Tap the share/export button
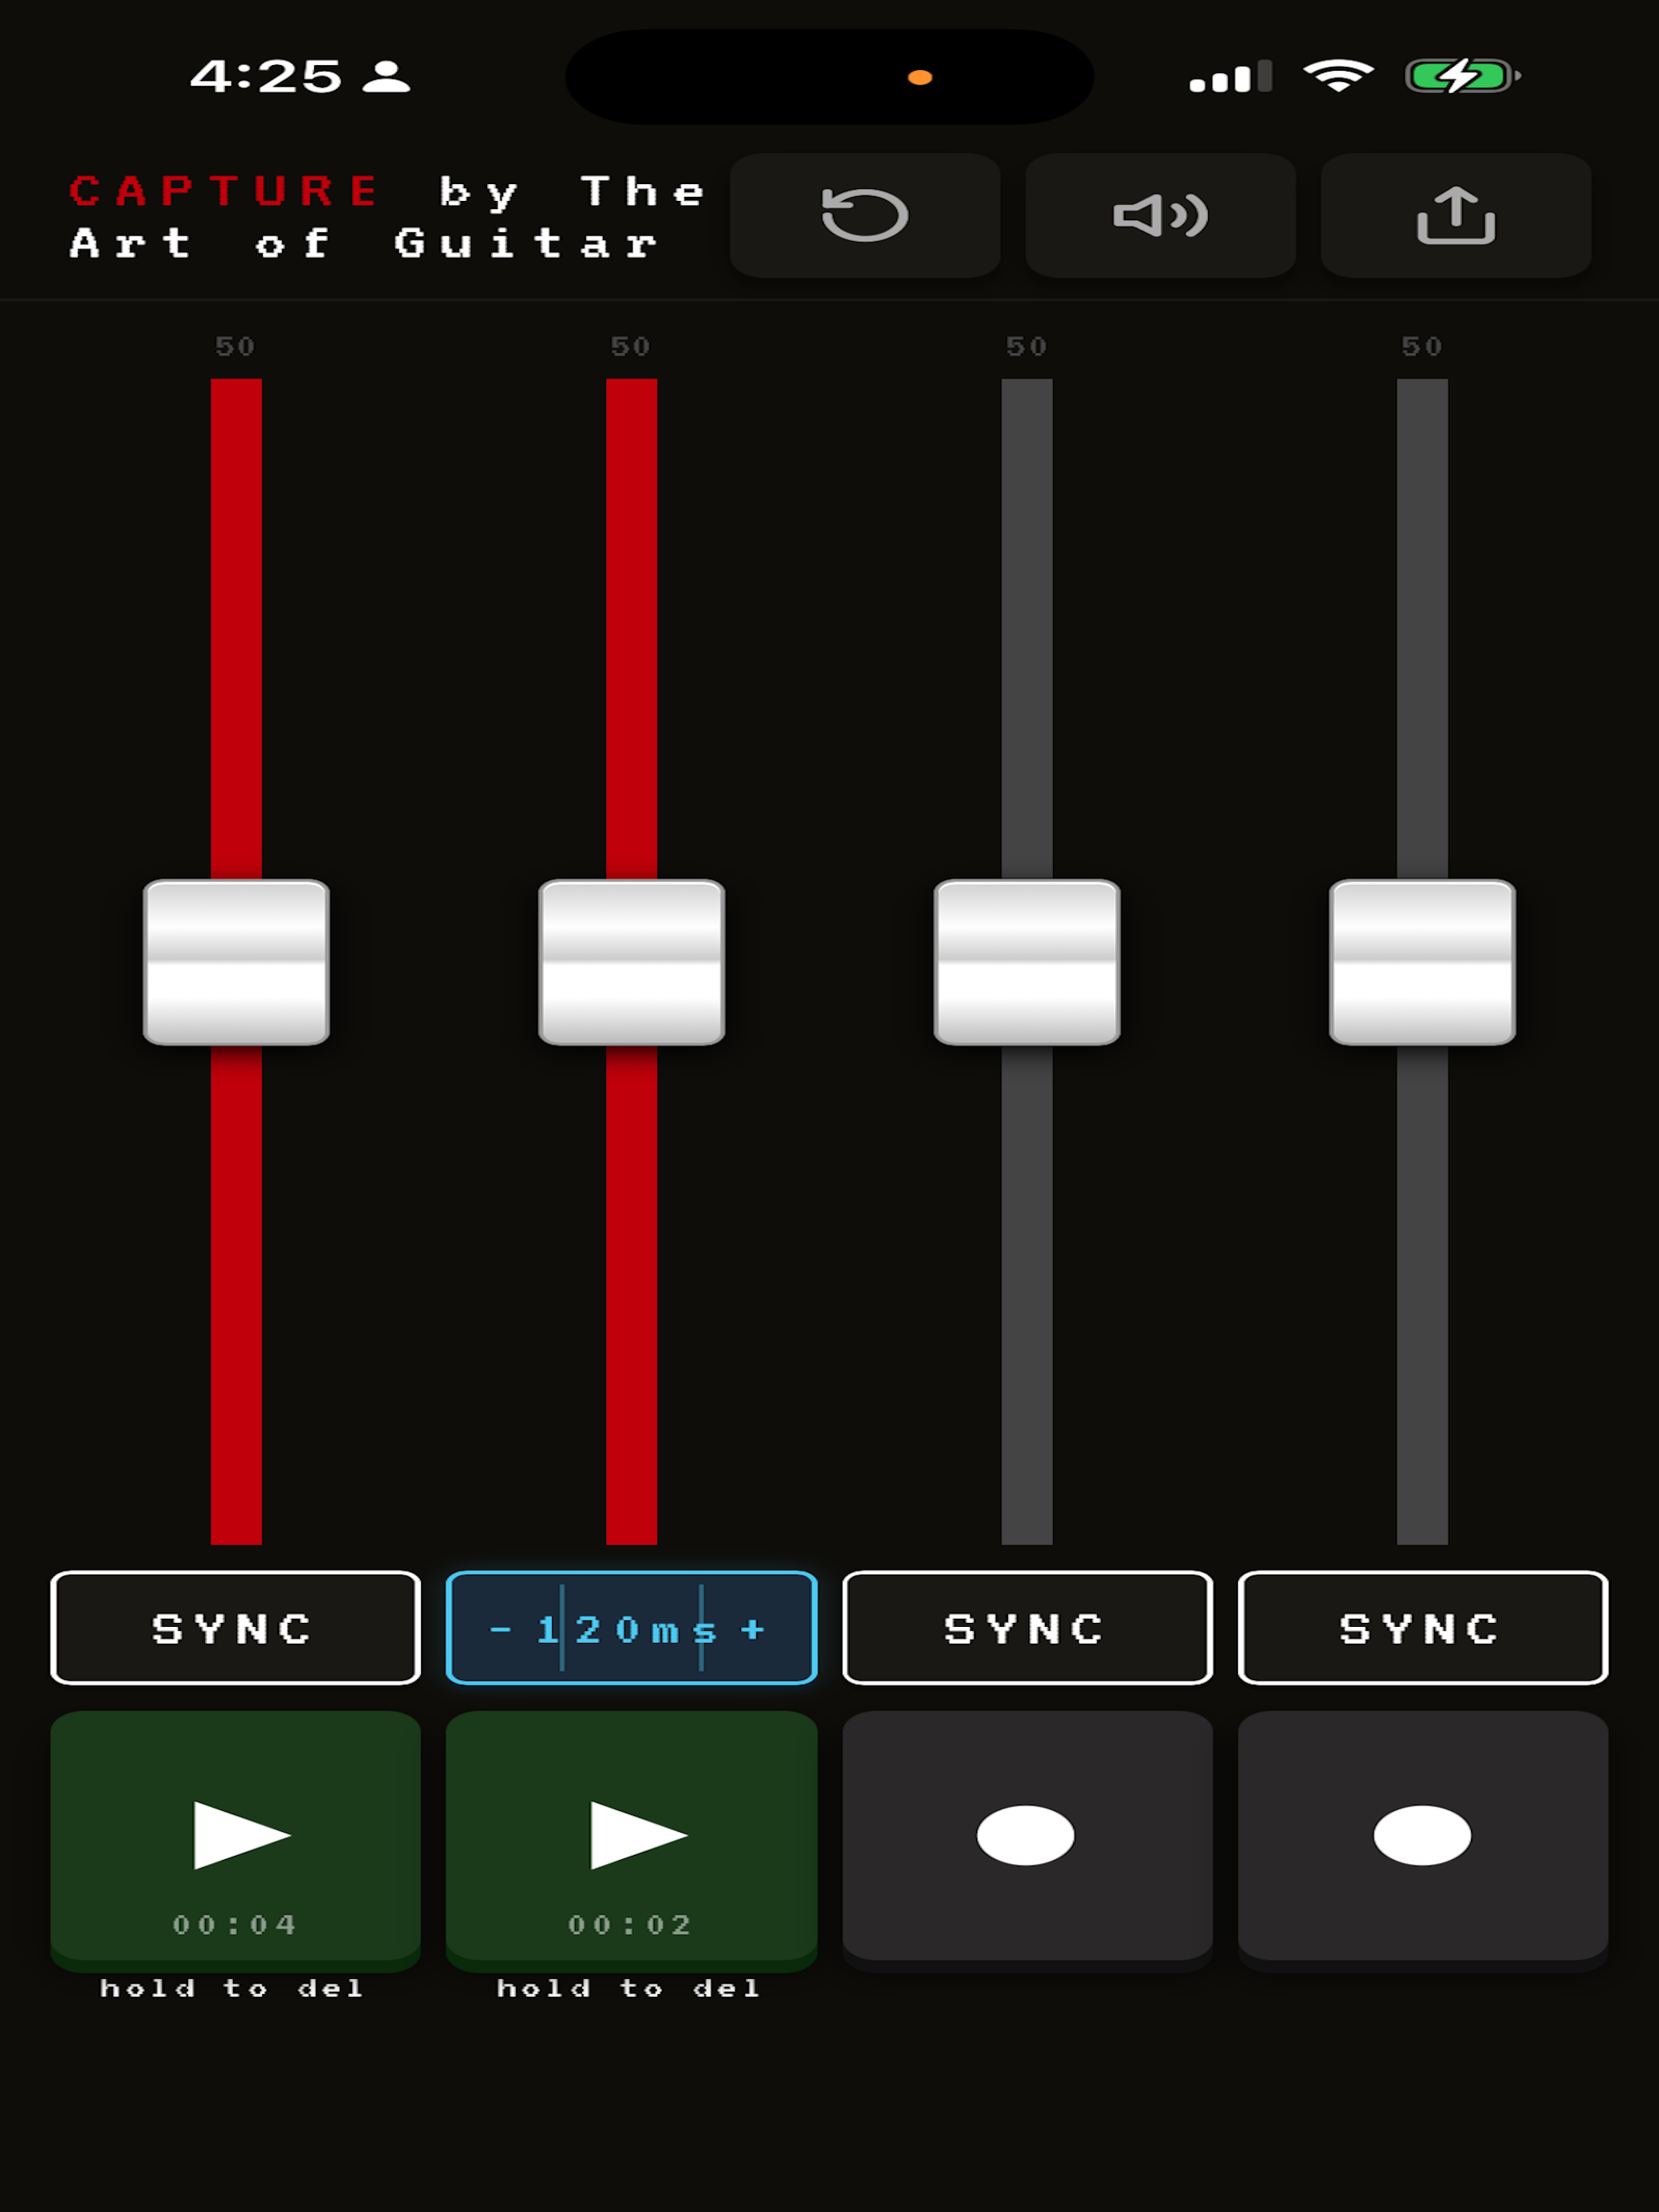Viewport: 1659px width, 2212px height. (x=1456, y=215)
